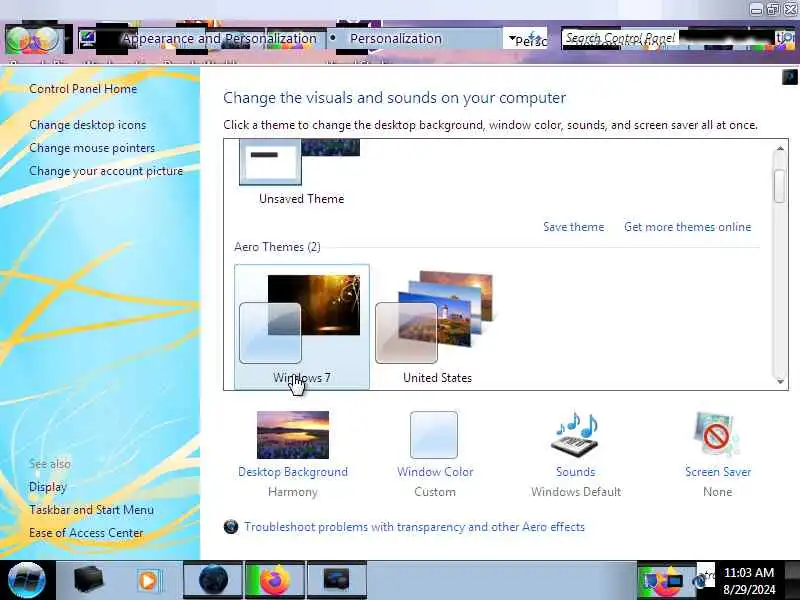Click the Show desktop button on taskbar
Viewport: 800px width, 600px height.
click(x=792, y=580)
